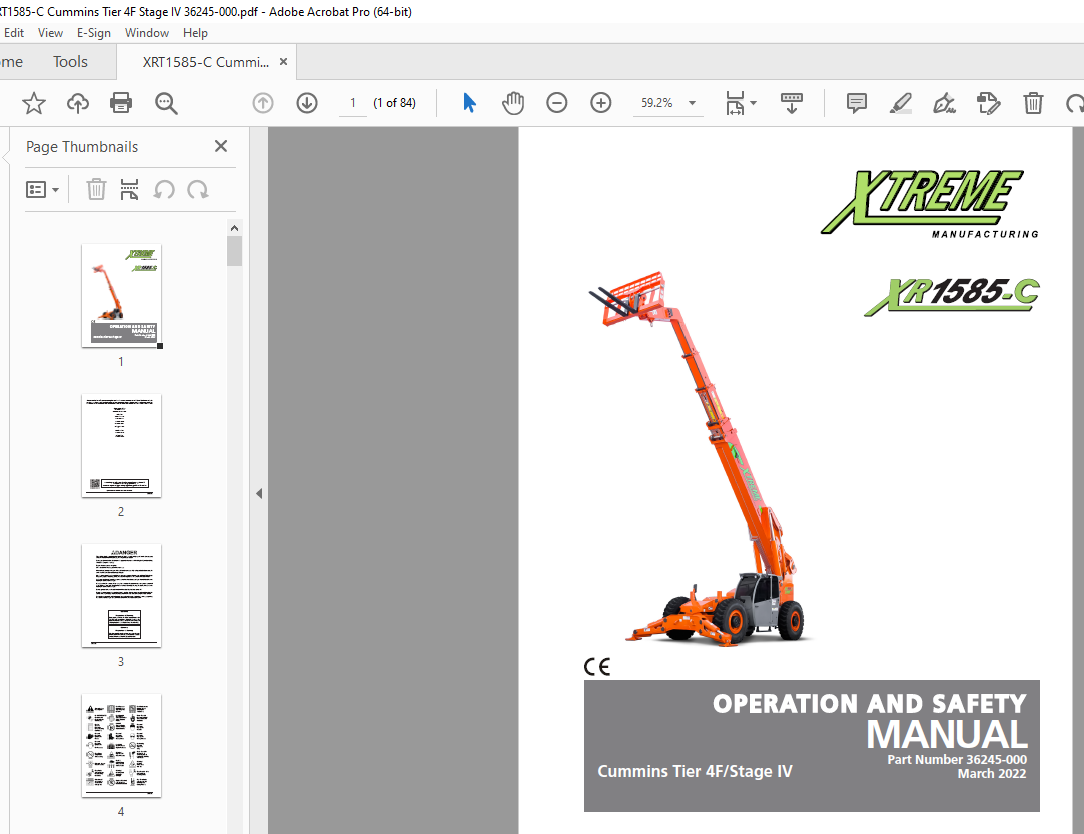1084x834 pixels.
Task: Click the thumbnails panel scrollbar thumb
Action: click(x=234, y=251)
